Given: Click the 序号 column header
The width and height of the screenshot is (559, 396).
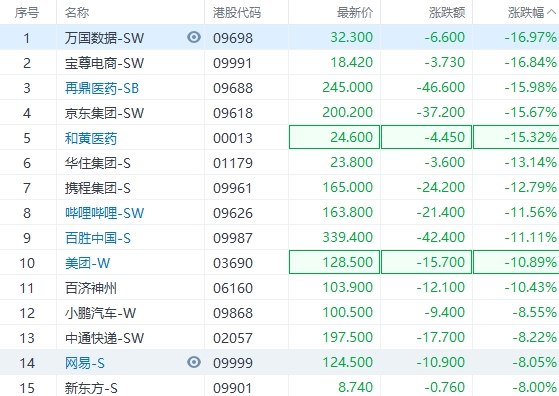Looking at the screenshot, I should 27,12.
